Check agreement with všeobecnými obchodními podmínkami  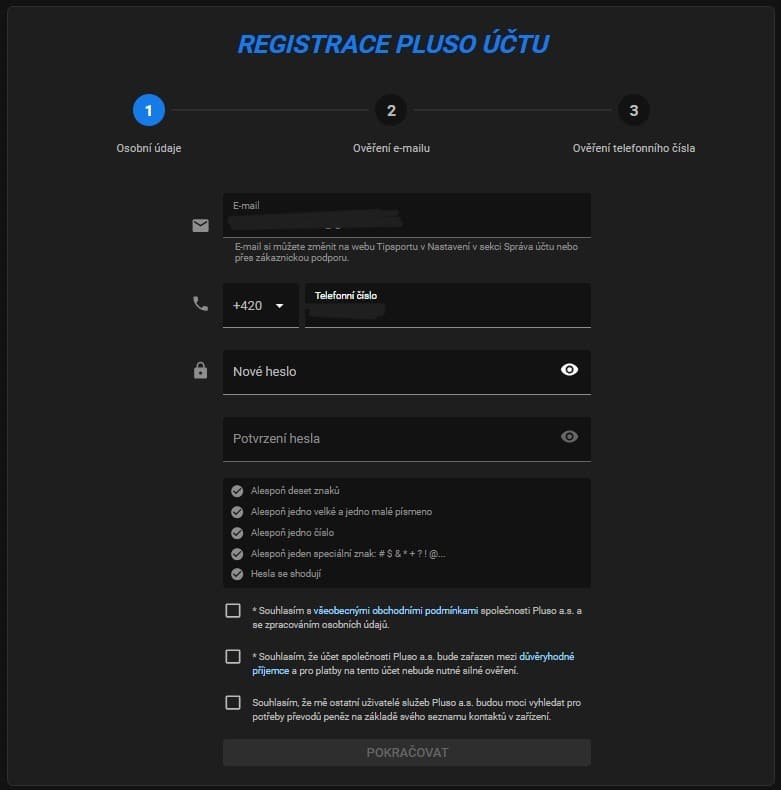(x=233, y=611)
